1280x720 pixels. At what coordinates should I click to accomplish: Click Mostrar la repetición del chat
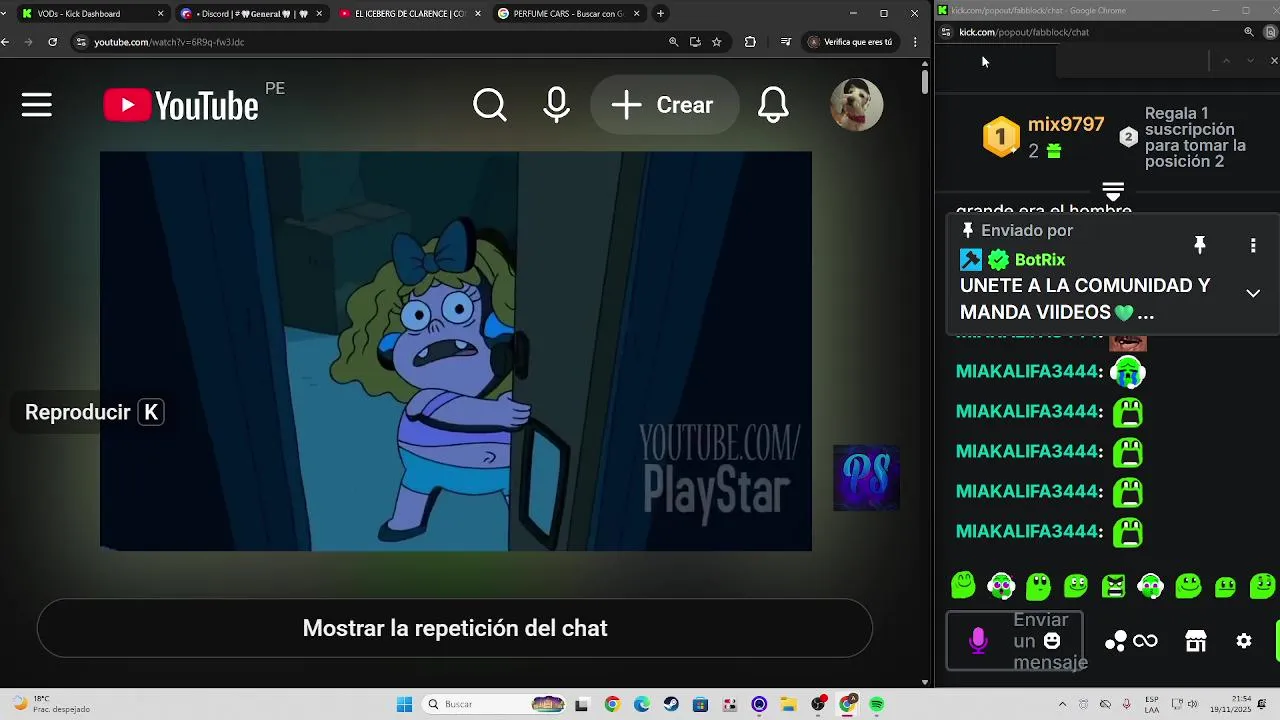tap(455, 628)
